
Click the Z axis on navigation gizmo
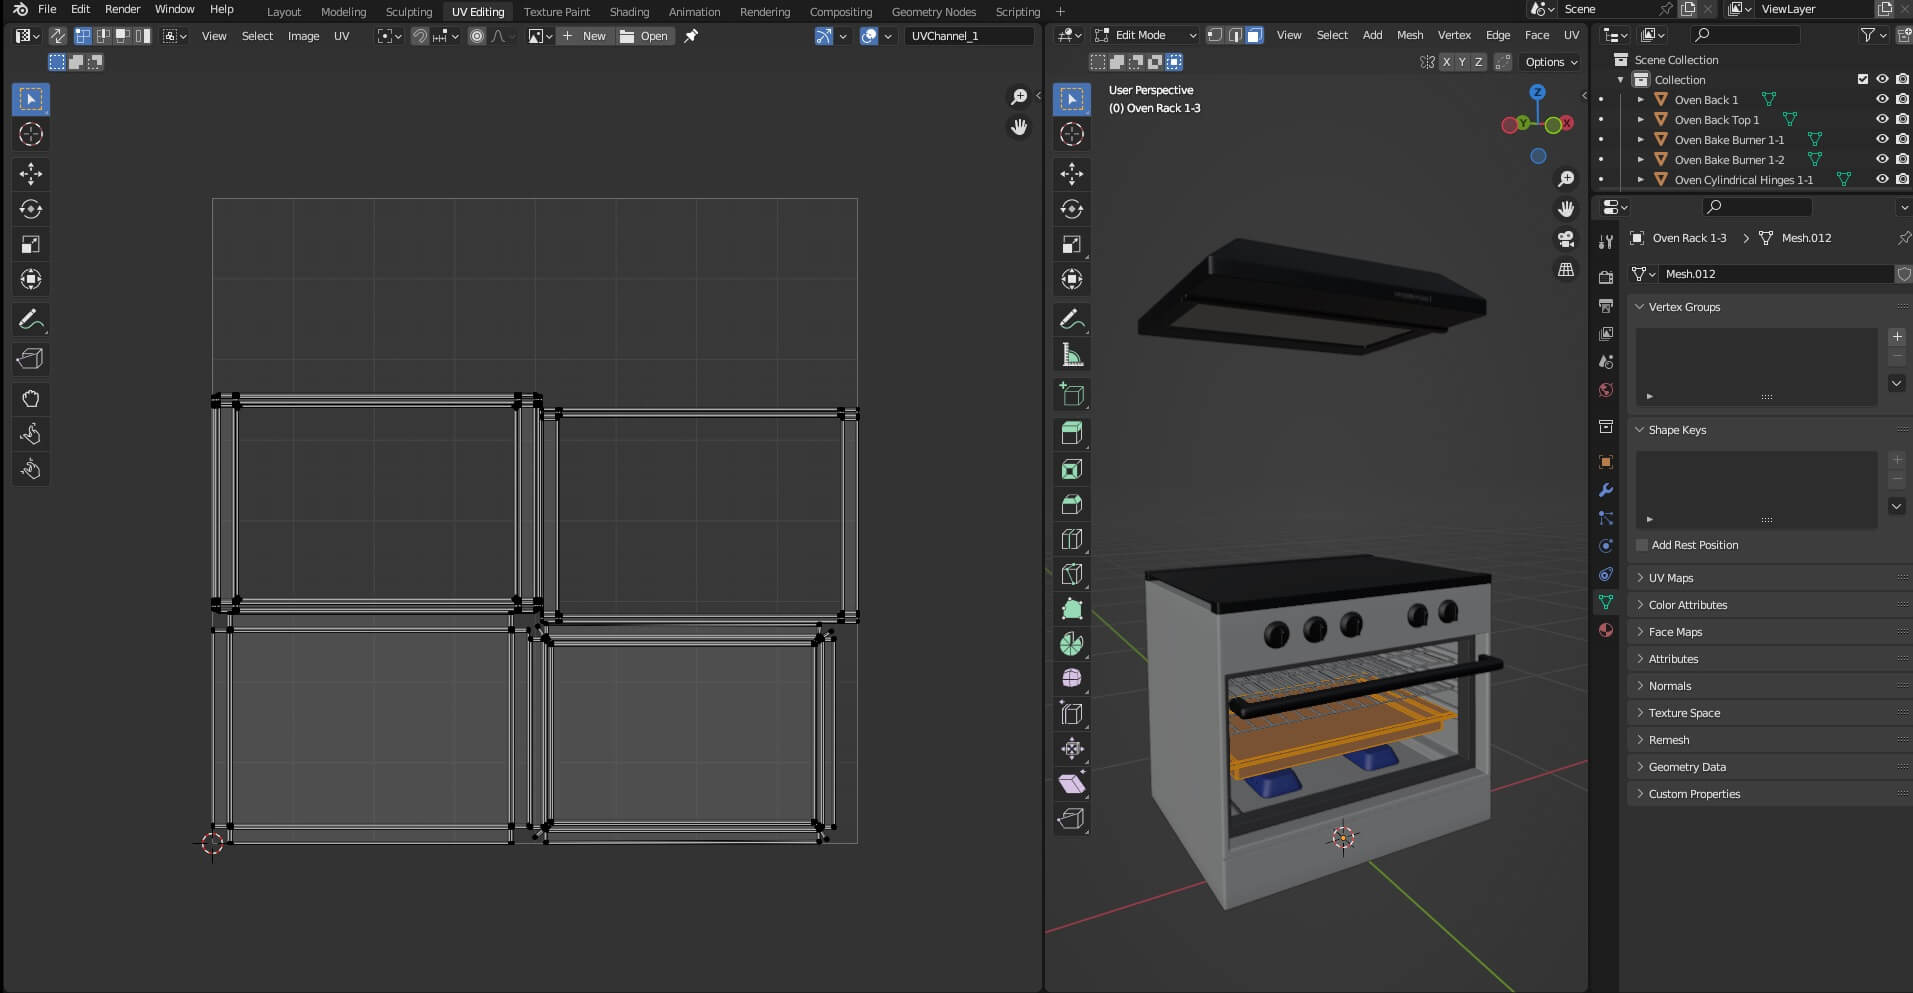[1537, 92]
